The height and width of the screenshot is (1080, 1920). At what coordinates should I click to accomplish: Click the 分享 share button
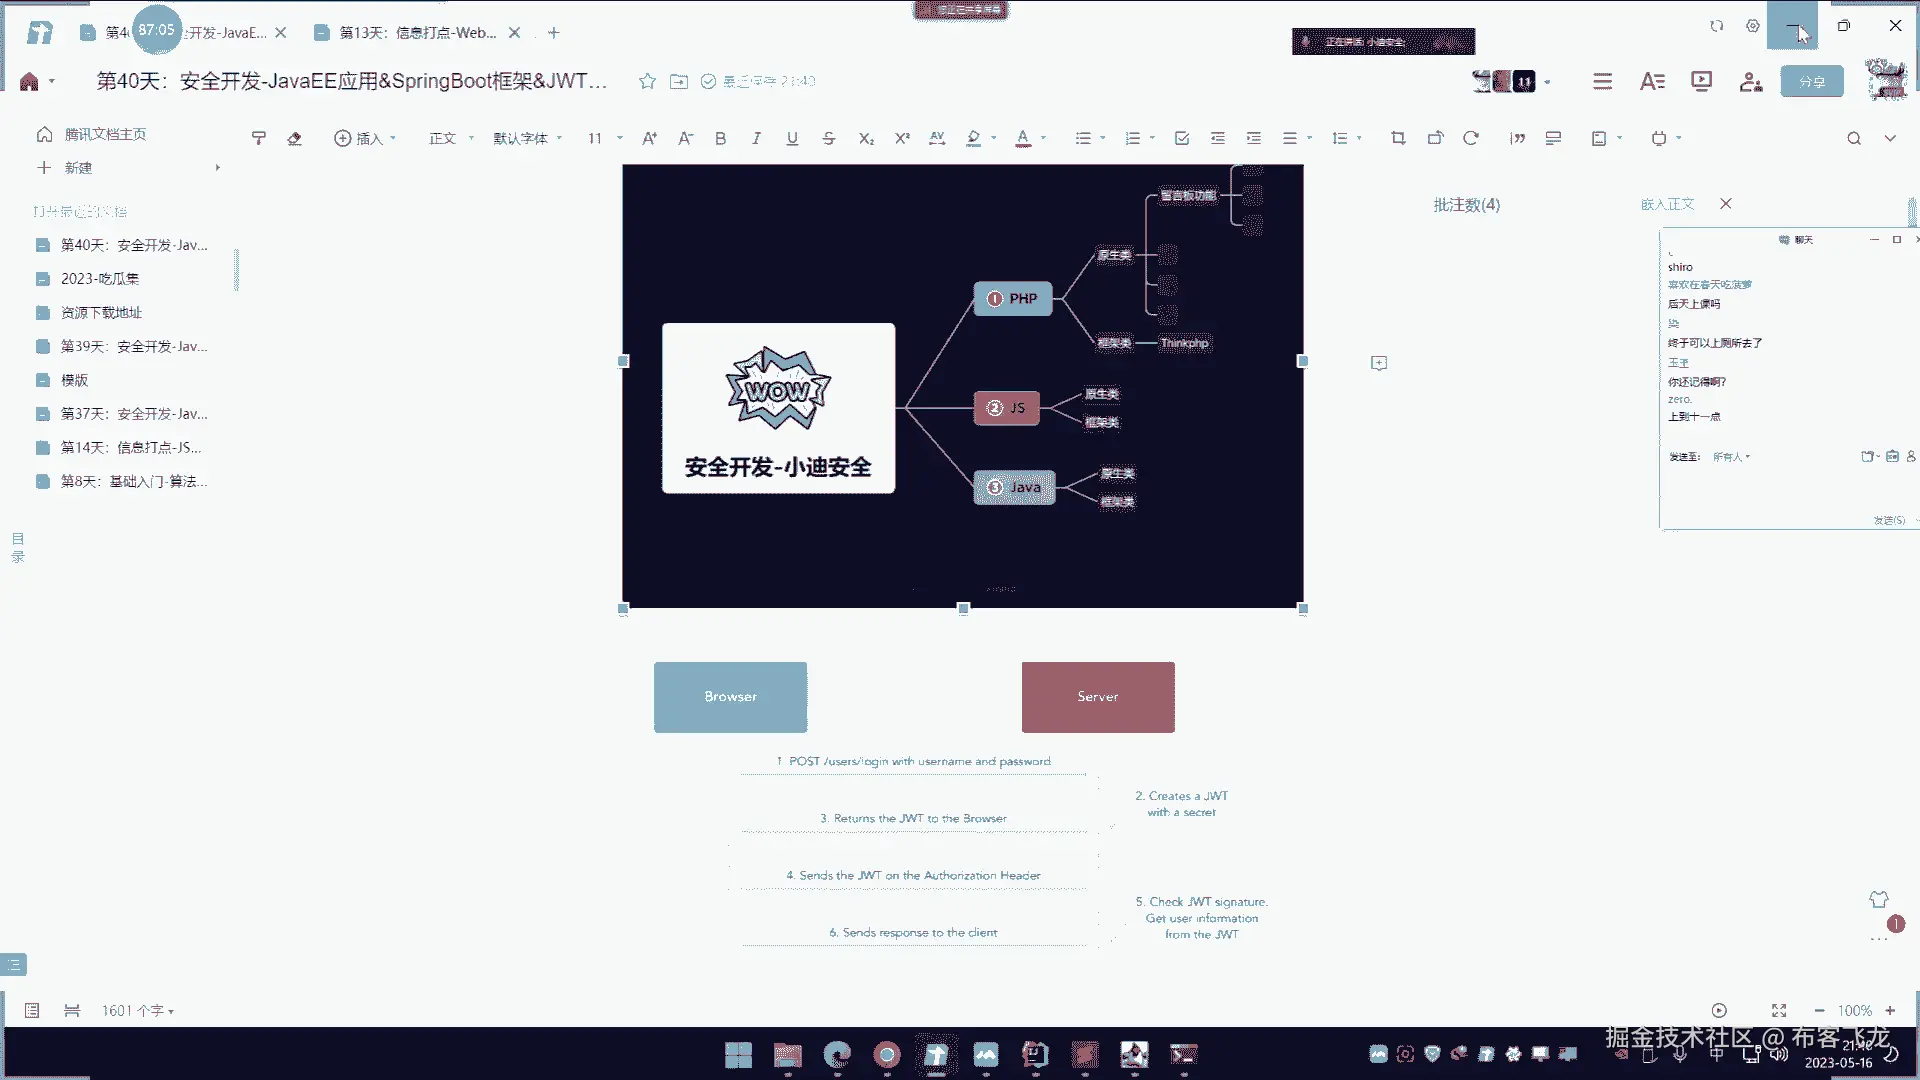[x=1811, y=82]
